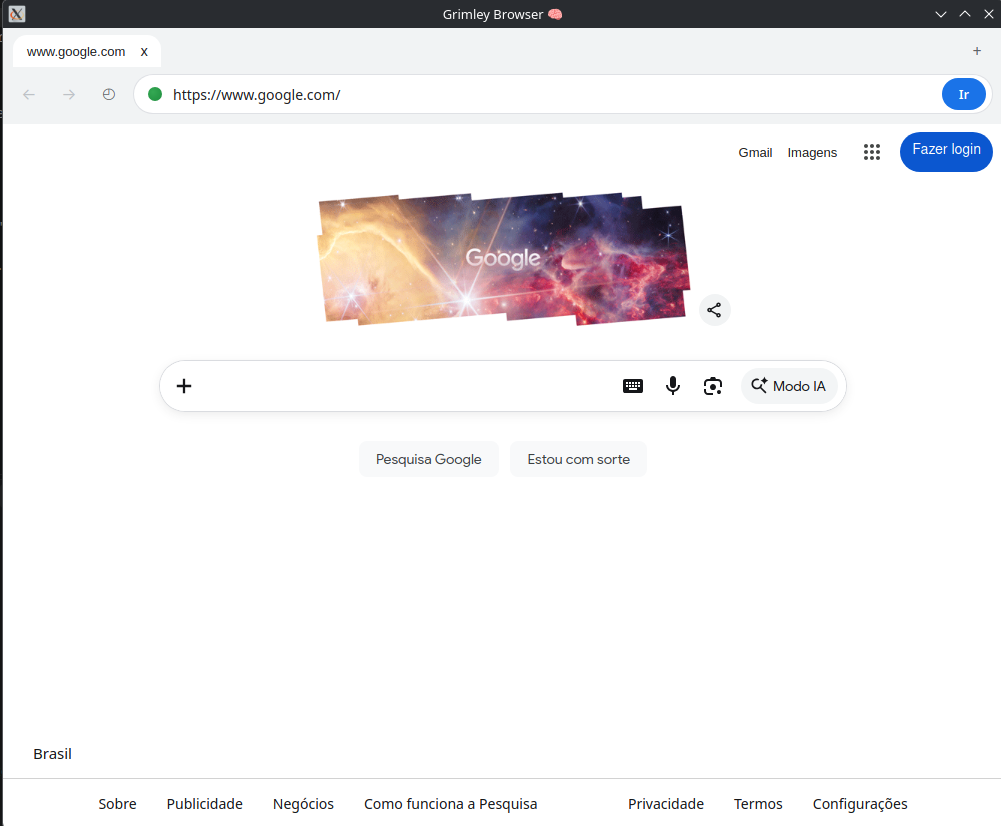Click Fazer login button

[946, 152]
